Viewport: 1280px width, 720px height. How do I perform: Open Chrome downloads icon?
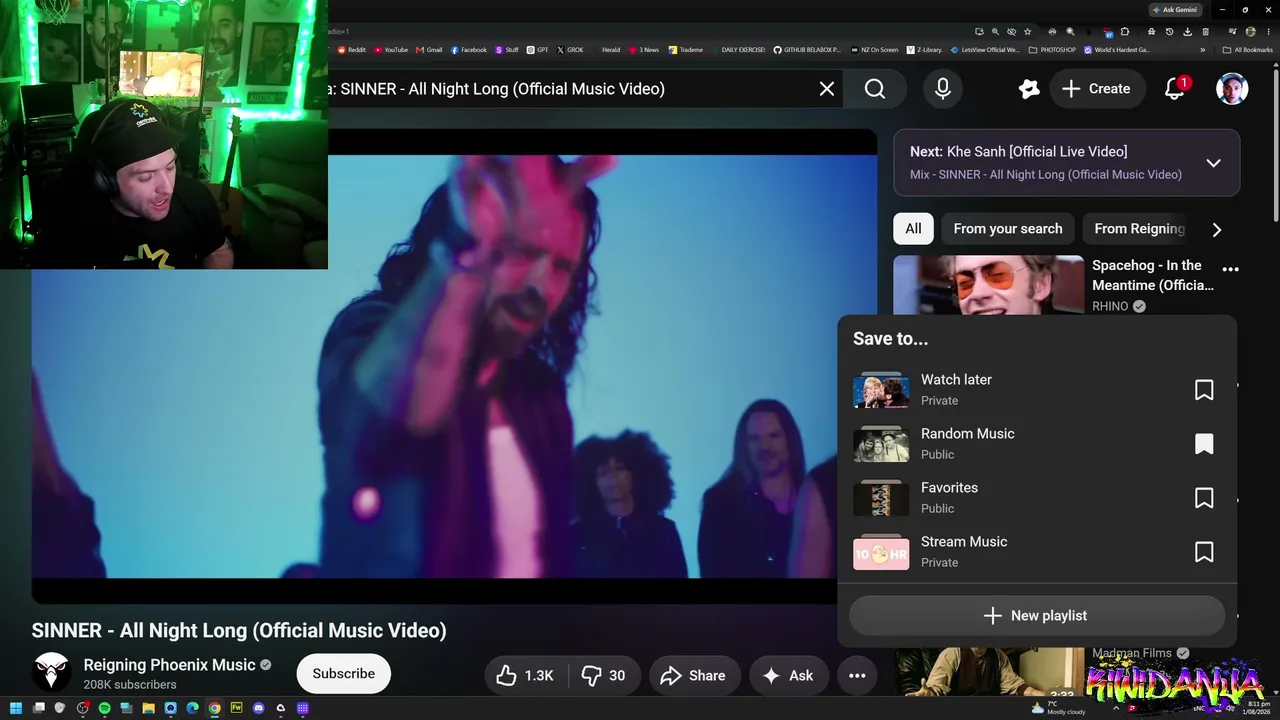pos(1187,32)
